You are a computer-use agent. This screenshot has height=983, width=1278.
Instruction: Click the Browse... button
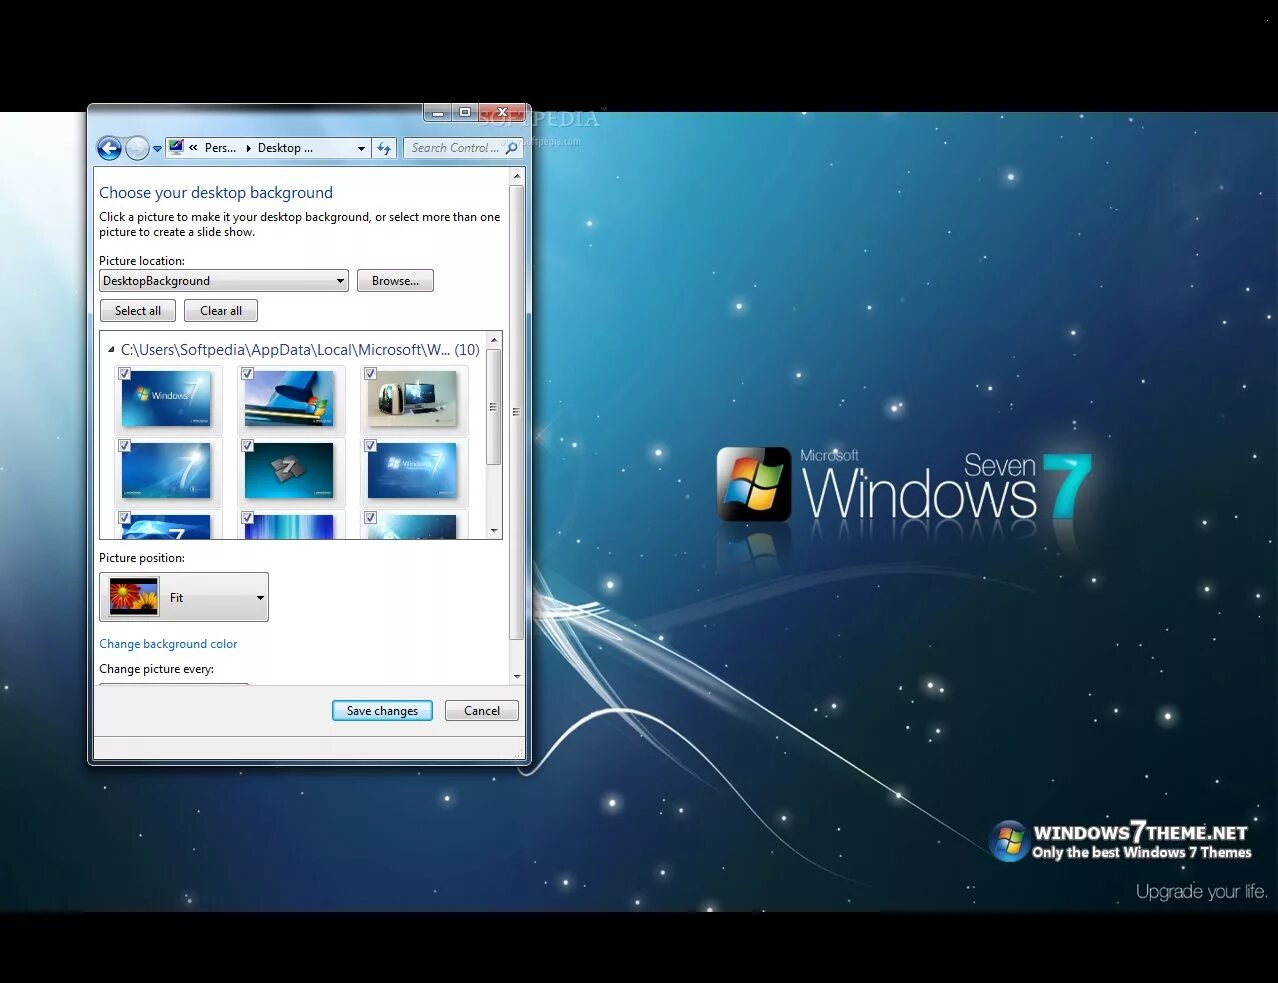click(395, 281)
